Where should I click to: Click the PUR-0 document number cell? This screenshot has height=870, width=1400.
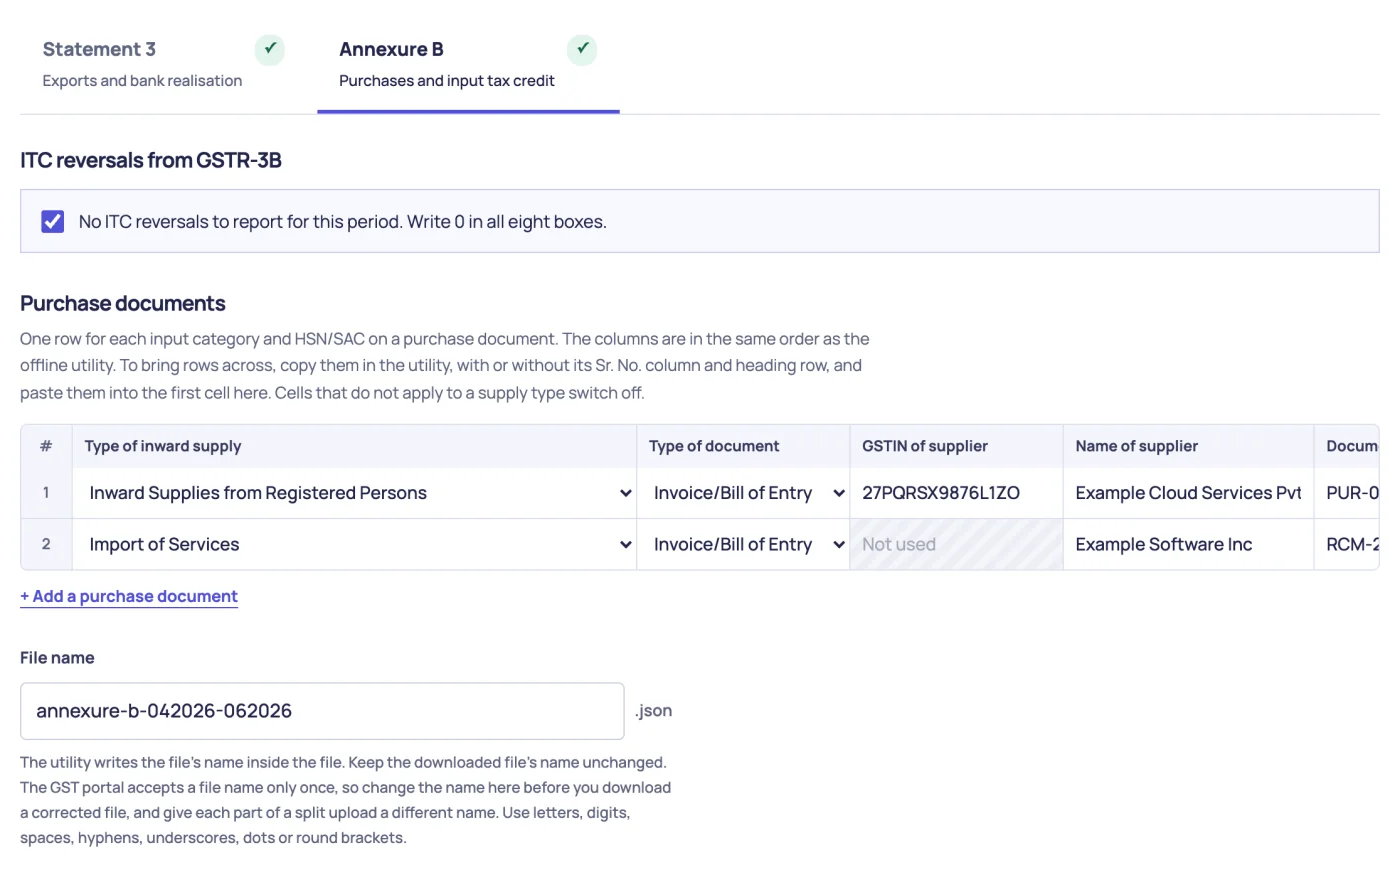(x=1347, y=493)
